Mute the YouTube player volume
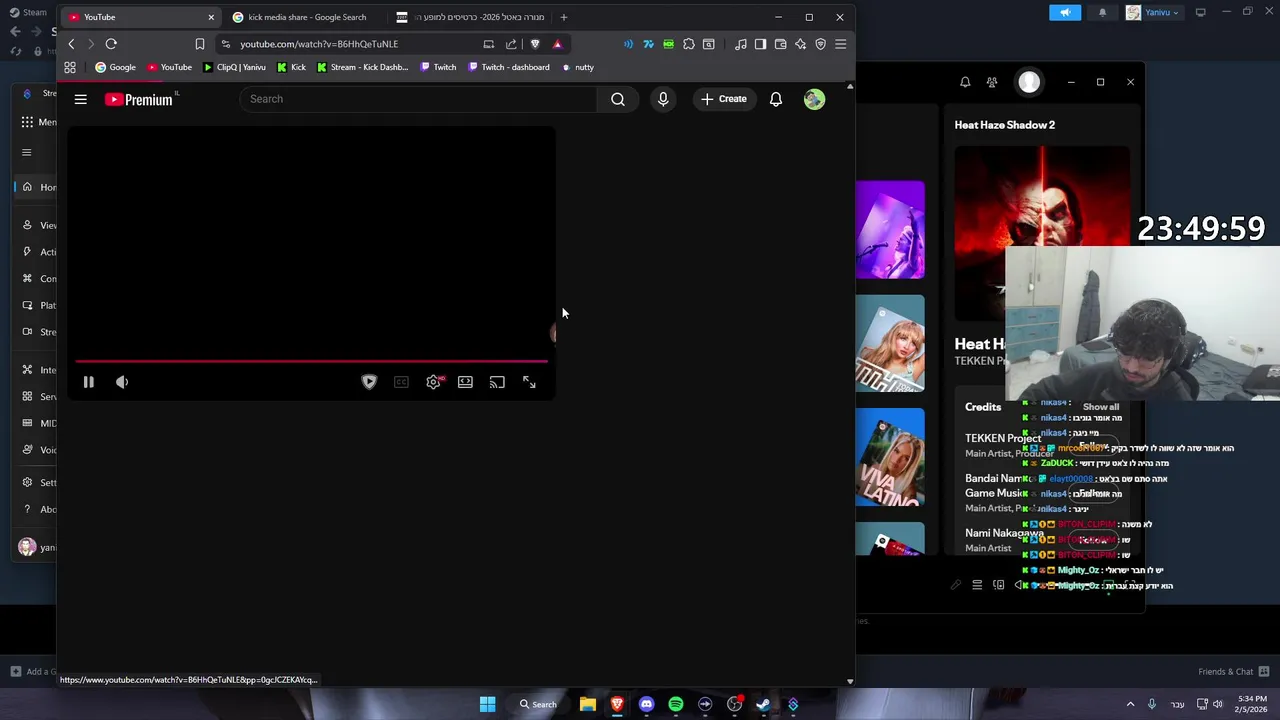1280x720 pixels. [122, 382]
